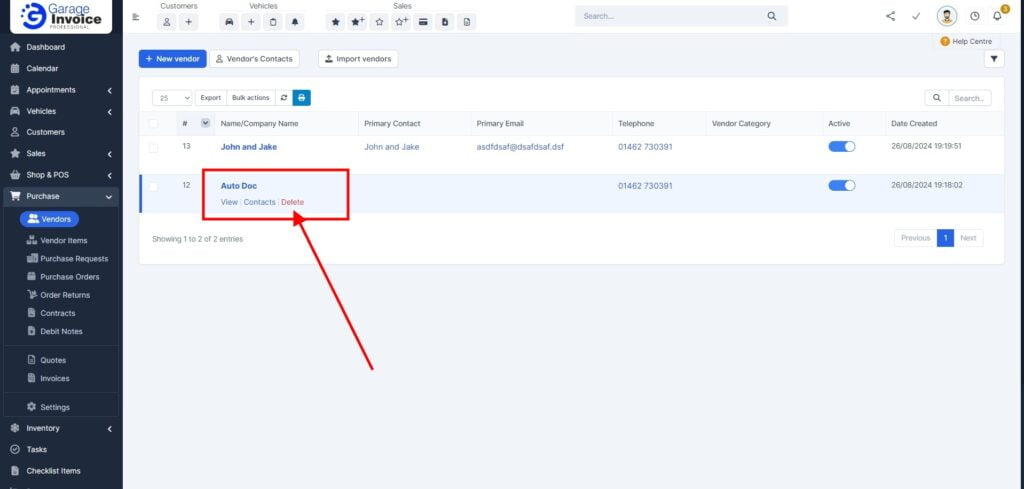
Task: Open the filter funnel button
Action: pyautogui.click(x=994, y=59)
